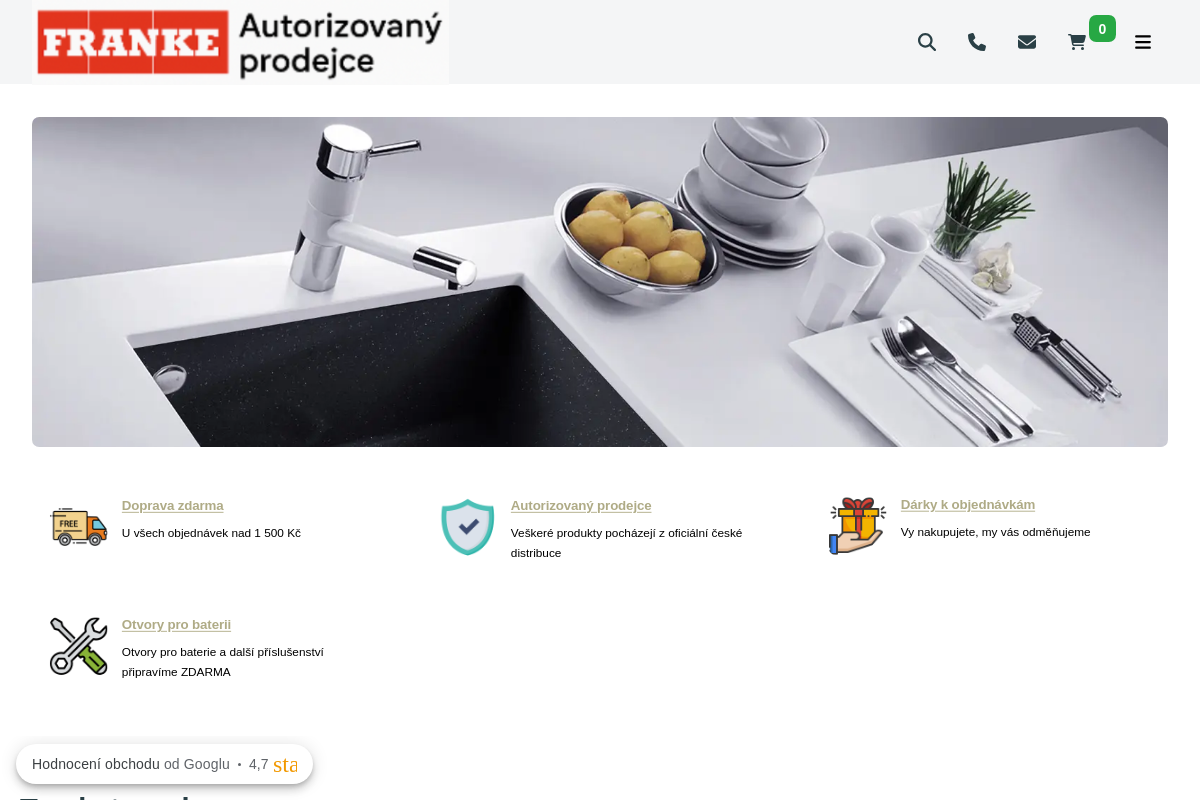Click the Franke authorized dealer logo

coord(240,42)
